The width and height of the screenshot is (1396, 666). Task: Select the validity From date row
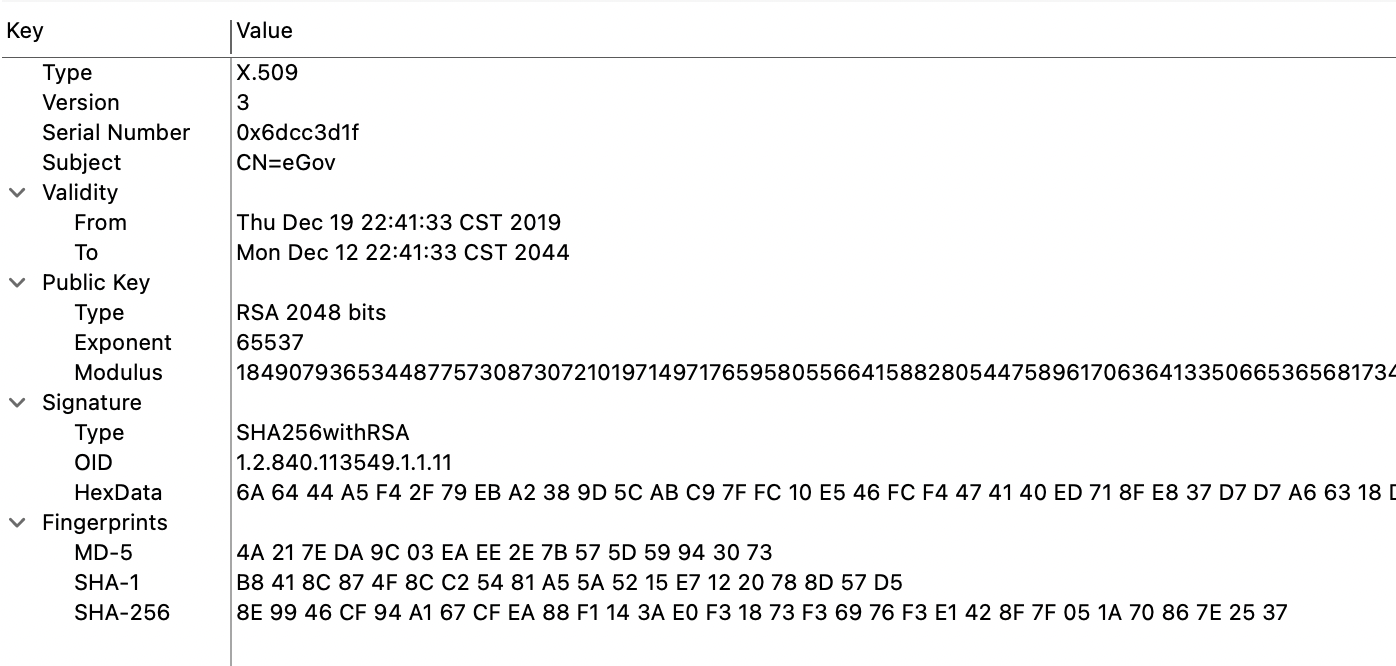pos(398,223)
